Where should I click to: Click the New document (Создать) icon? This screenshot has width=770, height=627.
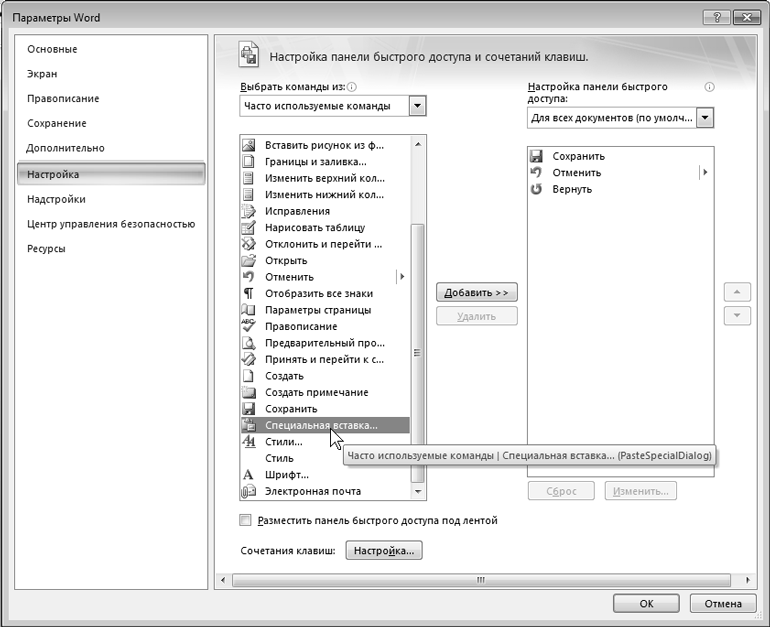pyautogui.click(x=249, y=376)
